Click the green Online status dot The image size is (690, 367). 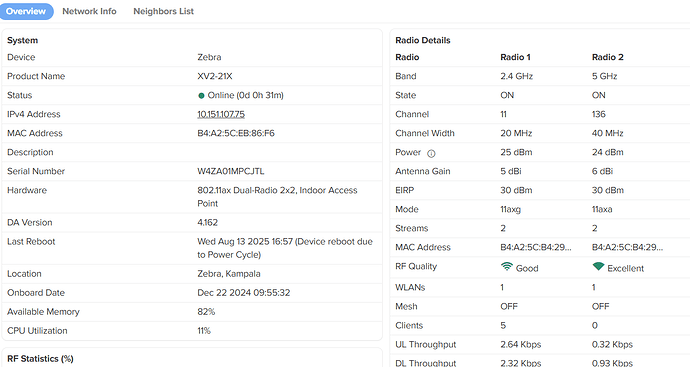click(201, 95)
